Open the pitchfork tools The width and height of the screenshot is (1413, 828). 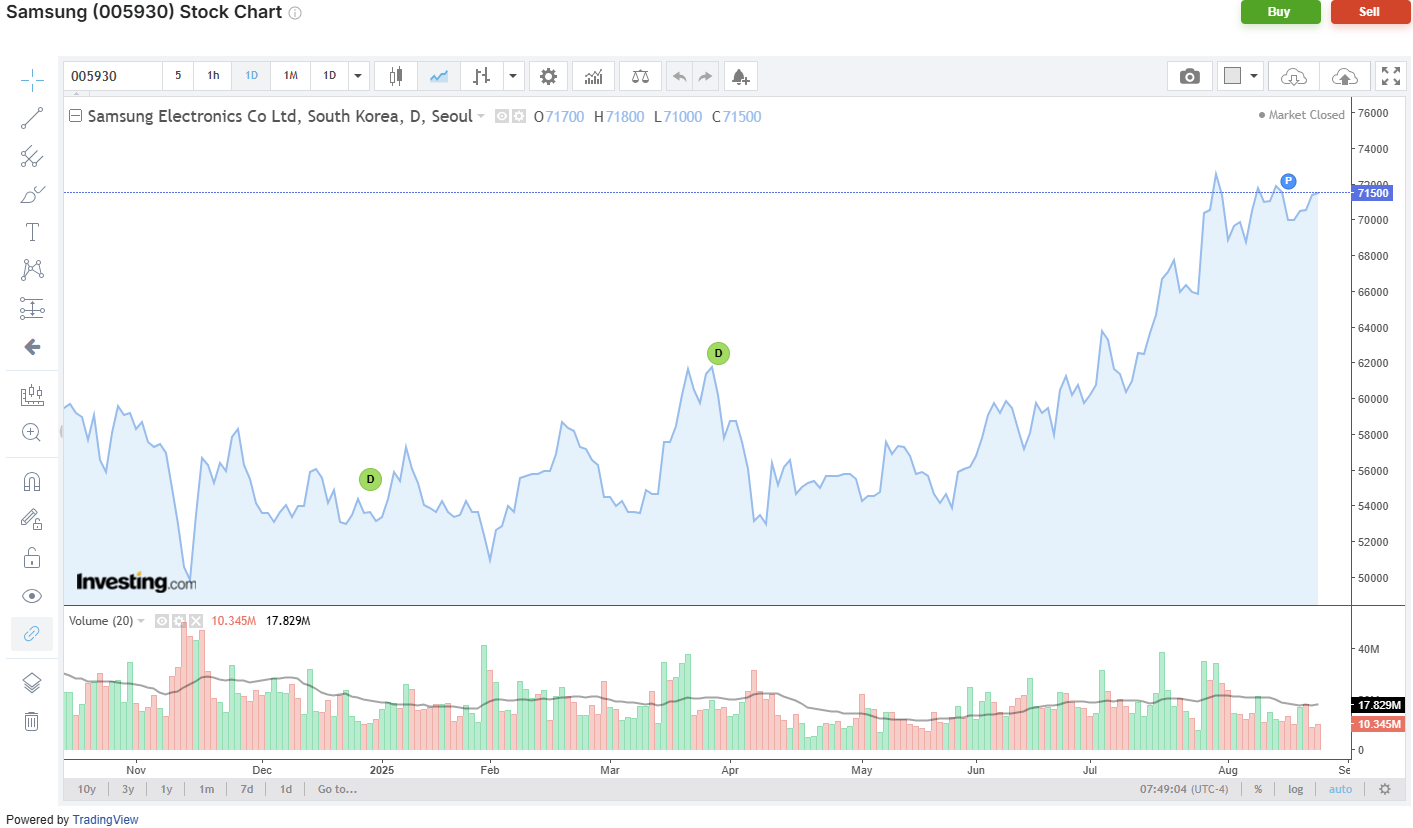(x=32, y=156)
